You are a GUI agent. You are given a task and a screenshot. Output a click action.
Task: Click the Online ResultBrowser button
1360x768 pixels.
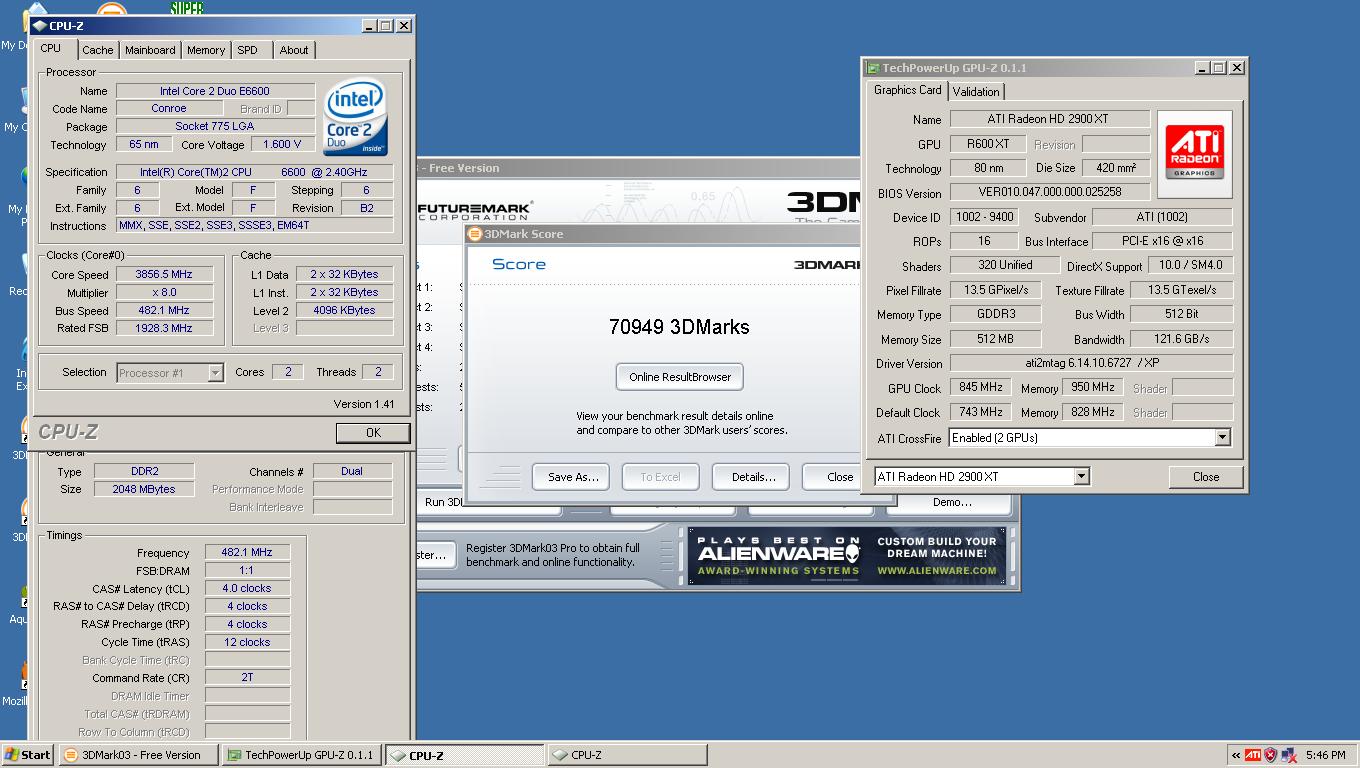[x=680, y=377]
